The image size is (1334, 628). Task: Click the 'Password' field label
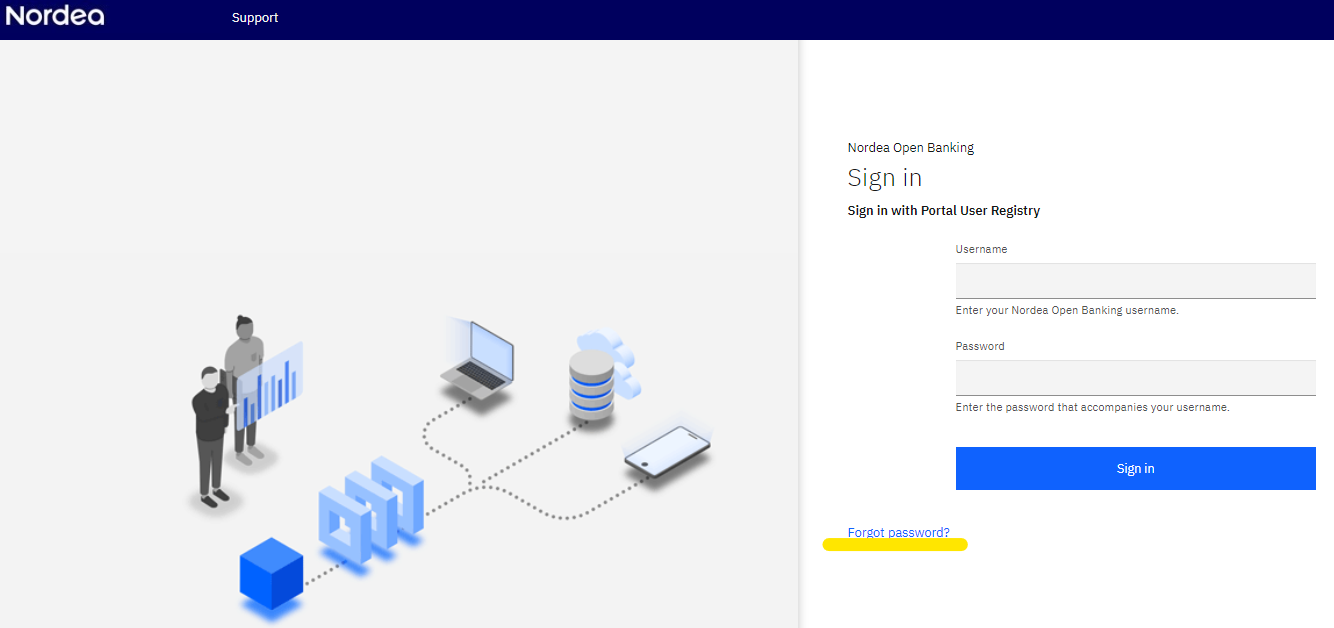point(980,346)
